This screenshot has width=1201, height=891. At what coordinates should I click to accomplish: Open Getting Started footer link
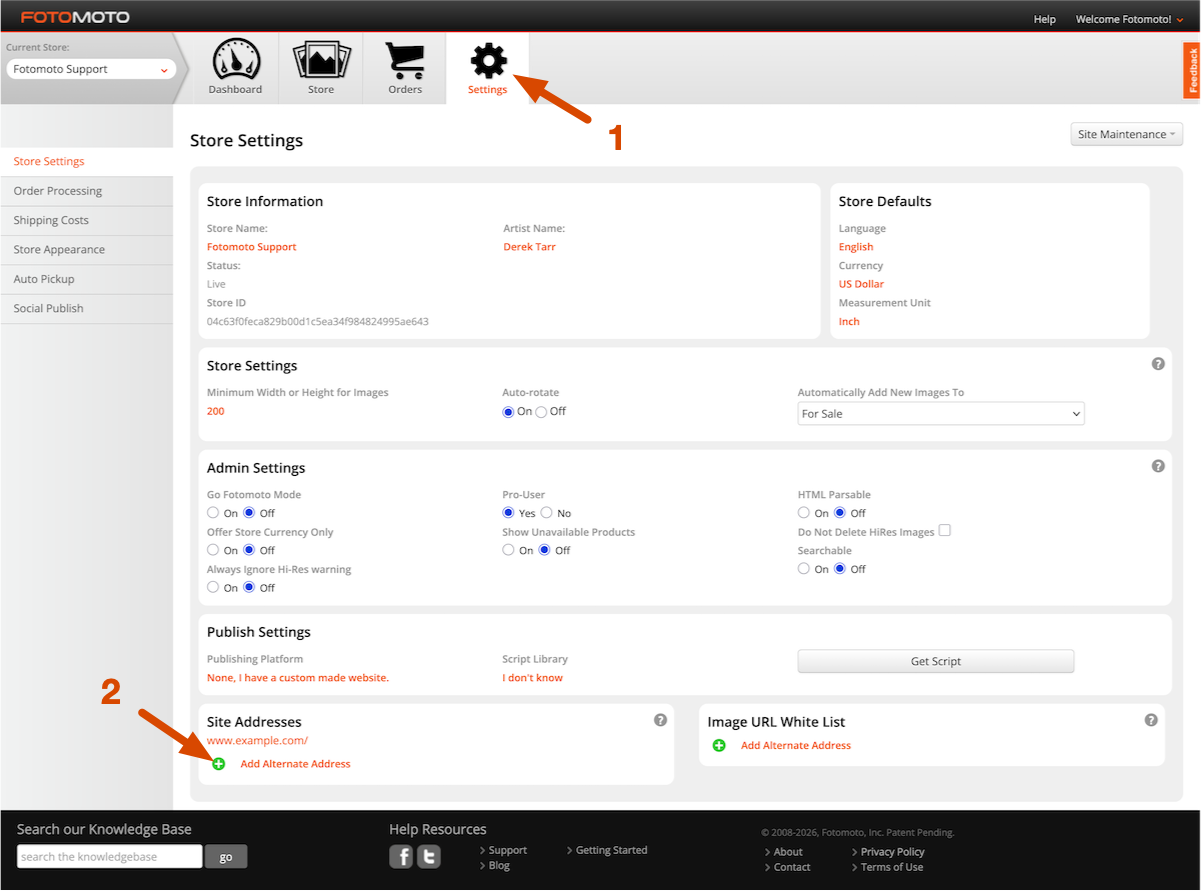(611, 851)
